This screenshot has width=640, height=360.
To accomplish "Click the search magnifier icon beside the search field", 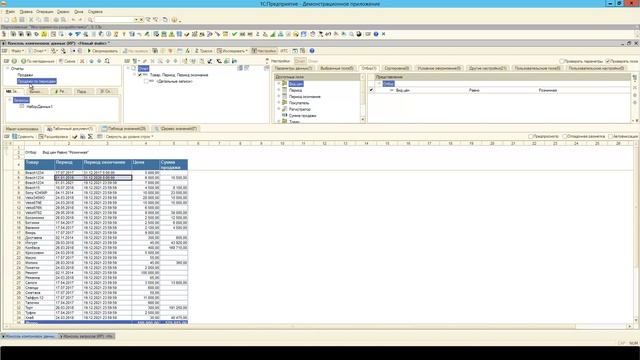I will tap(90, 20).
